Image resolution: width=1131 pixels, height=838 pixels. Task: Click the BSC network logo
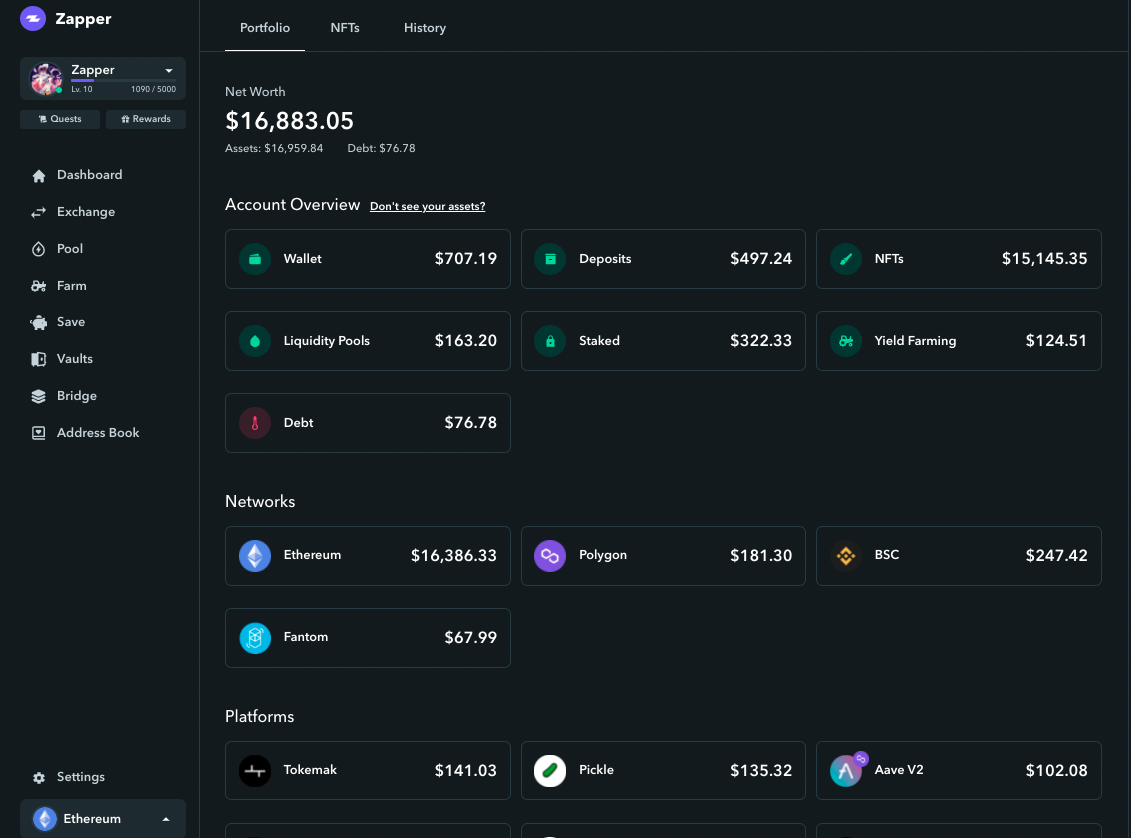845,556
